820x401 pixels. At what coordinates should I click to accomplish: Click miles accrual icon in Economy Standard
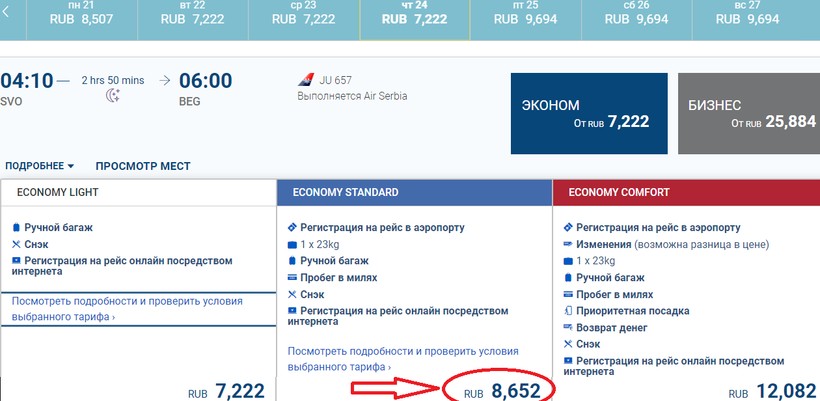pyautogui.click(x=292, y=278)
